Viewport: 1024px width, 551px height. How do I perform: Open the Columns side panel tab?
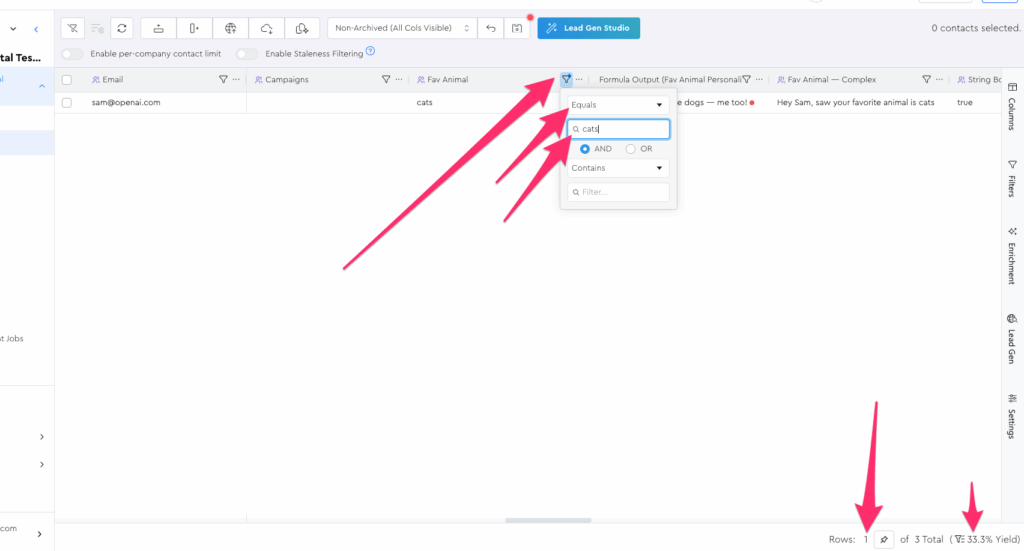coord(1011,111)
